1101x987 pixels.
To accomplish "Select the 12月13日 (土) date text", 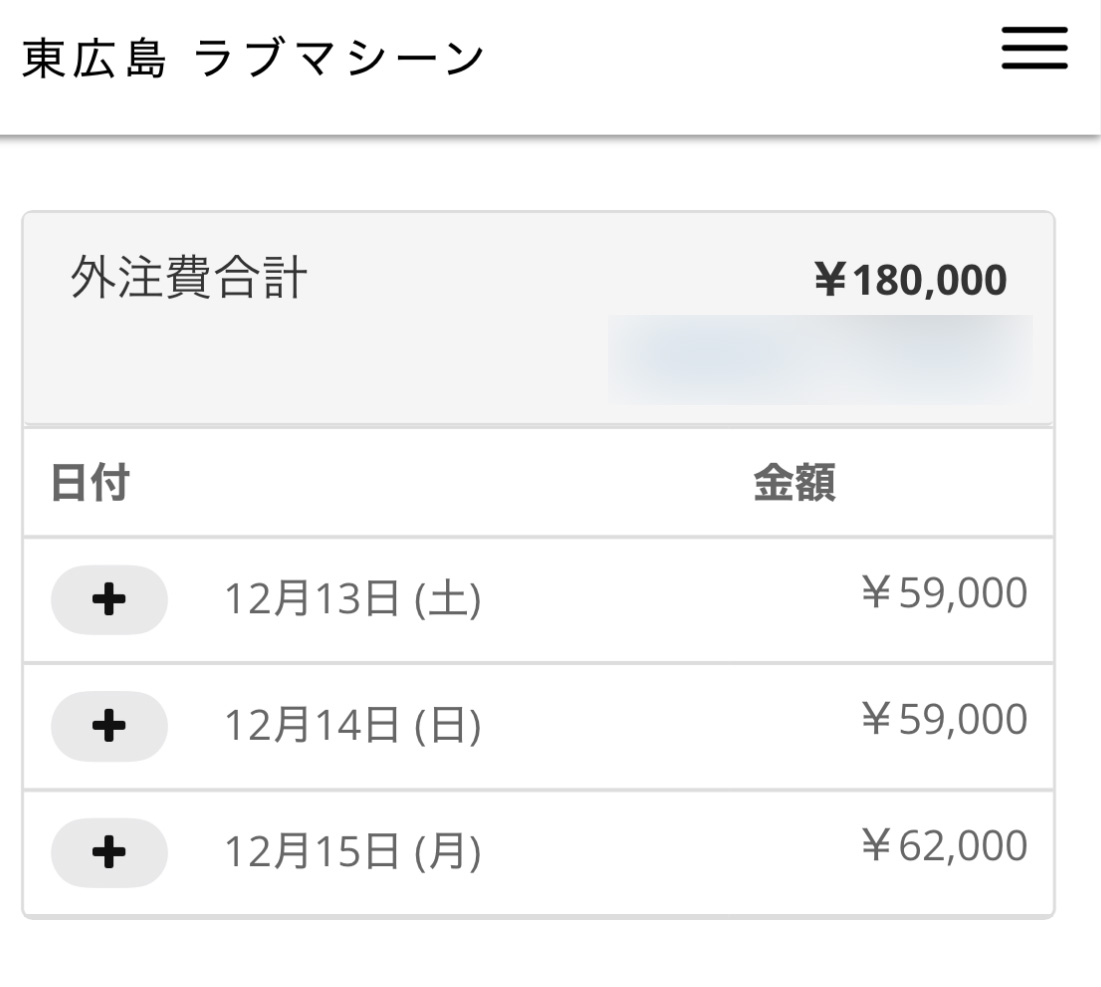I will (x=352, y=601).
